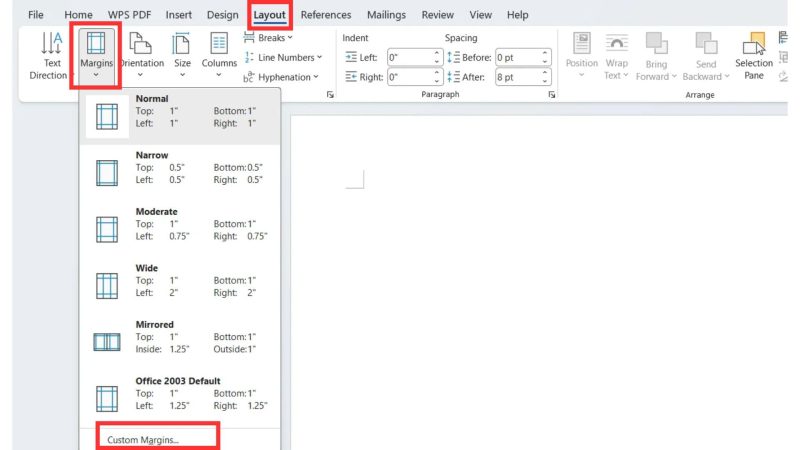Open the Text Direction tool
Screen dimensions: 800x450
(48, 56)
